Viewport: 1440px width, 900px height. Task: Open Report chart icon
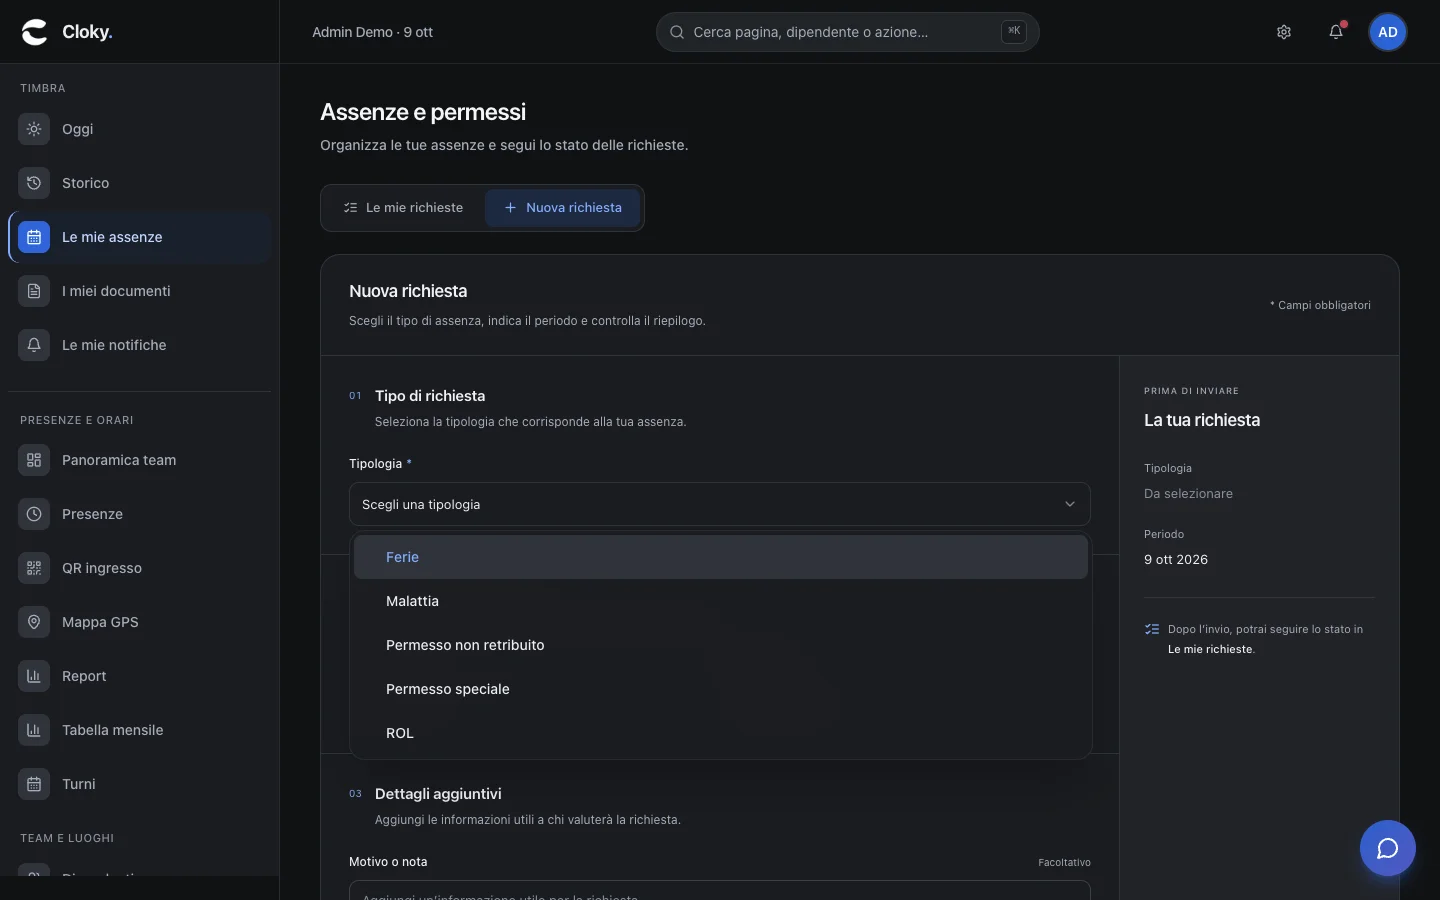point(34,676)
